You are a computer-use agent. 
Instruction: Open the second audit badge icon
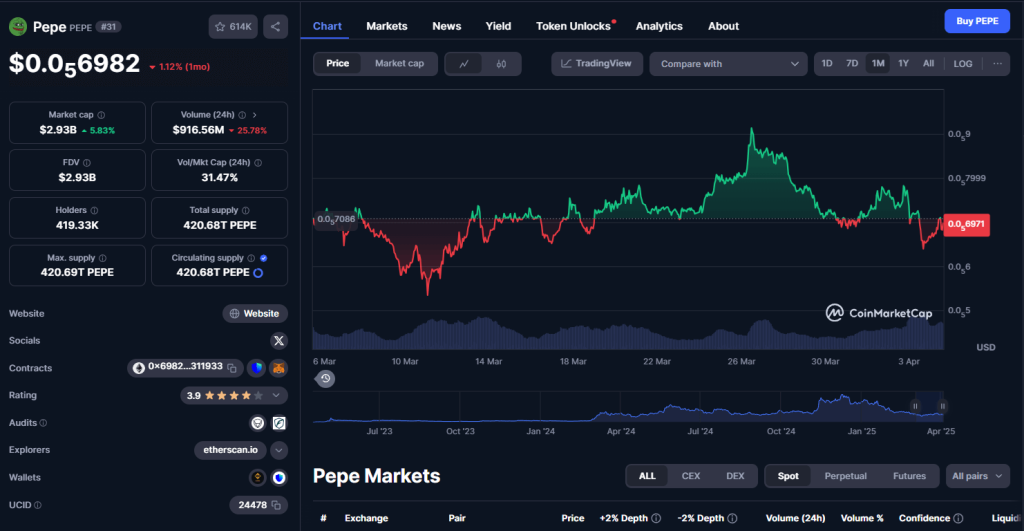(x=279, y=423)
